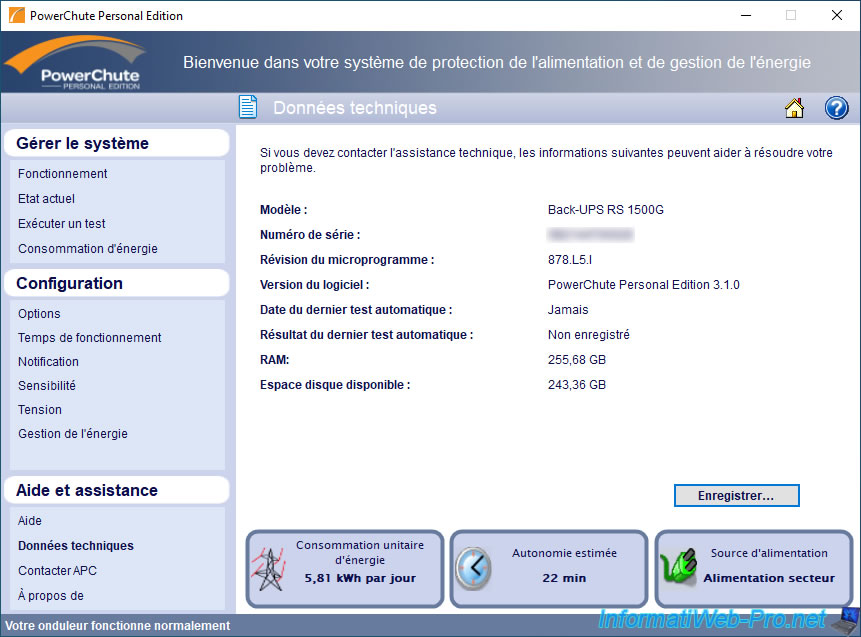Open Exécuter un test
The image size is (861, 637).
(62, 224)
